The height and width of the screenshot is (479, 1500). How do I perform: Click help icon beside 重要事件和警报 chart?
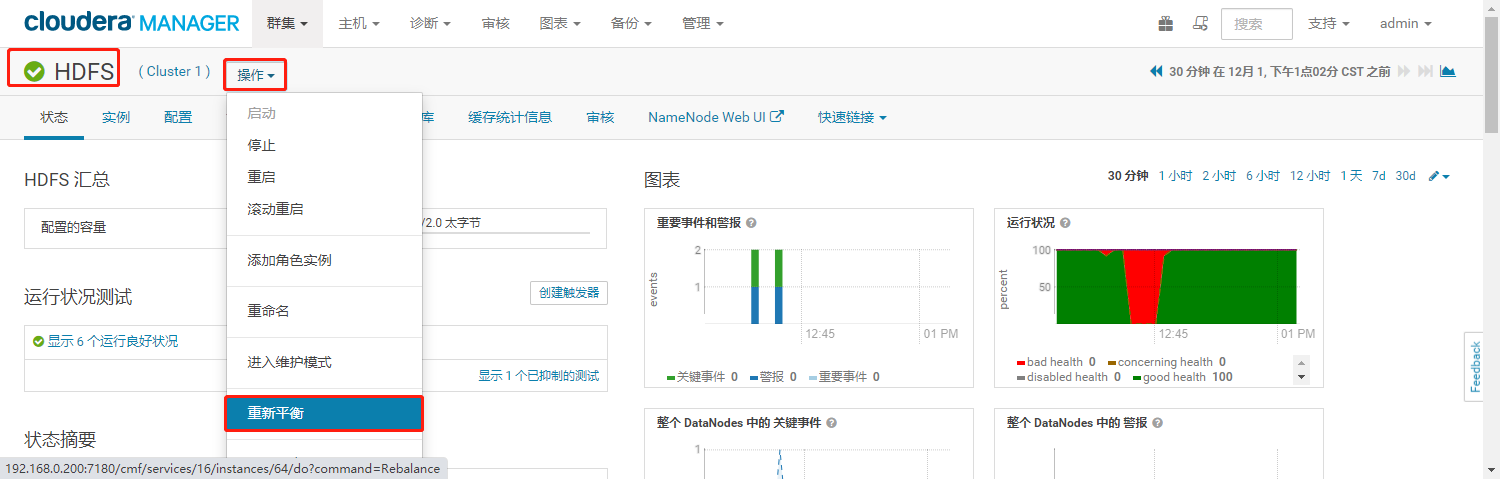click(751, 223)
